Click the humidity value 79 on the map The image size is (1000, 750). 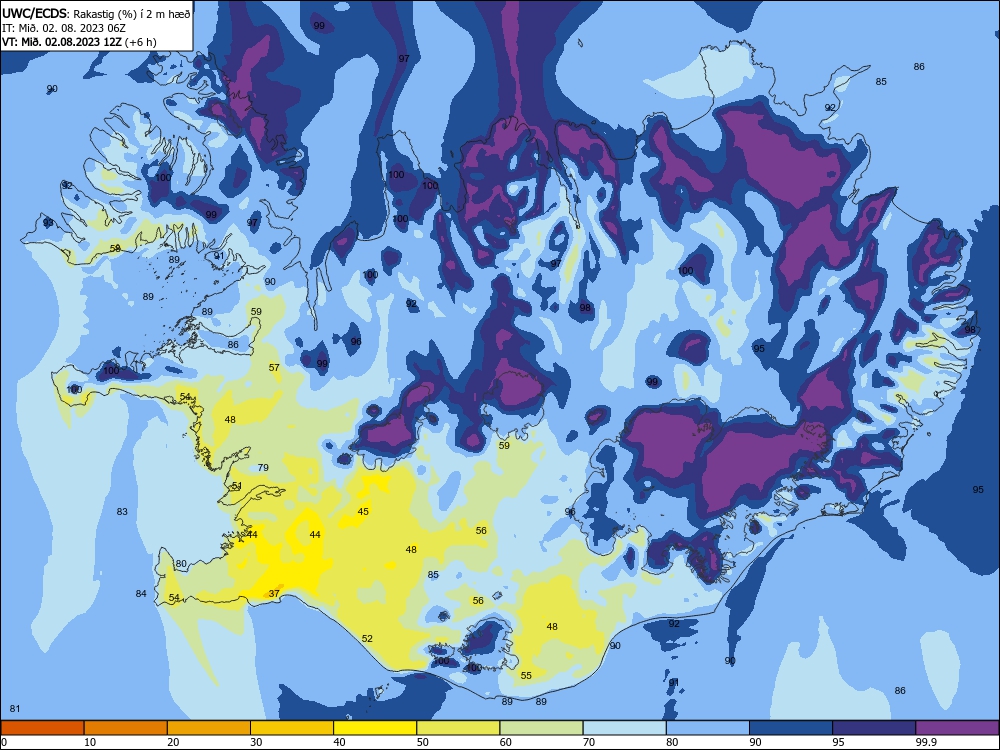pyautogui.click(x=263, y=467)
